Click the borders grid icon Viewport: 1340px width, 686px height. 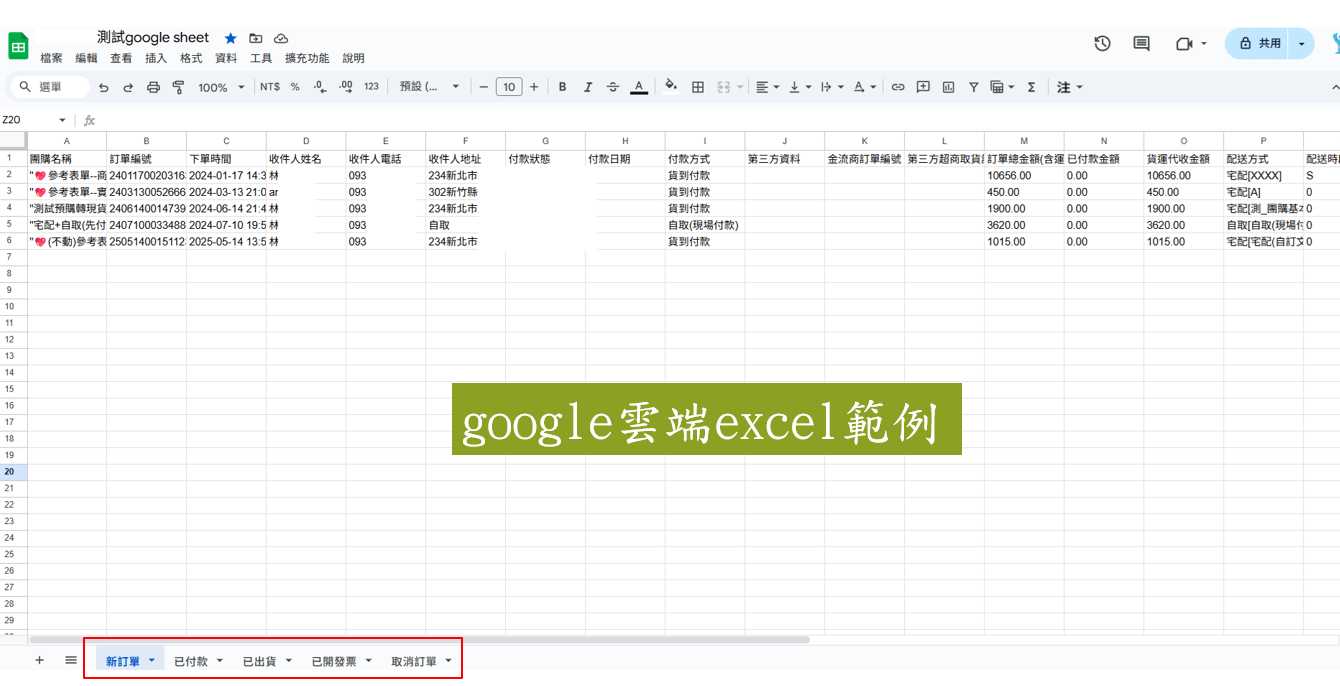coord(698,87)
